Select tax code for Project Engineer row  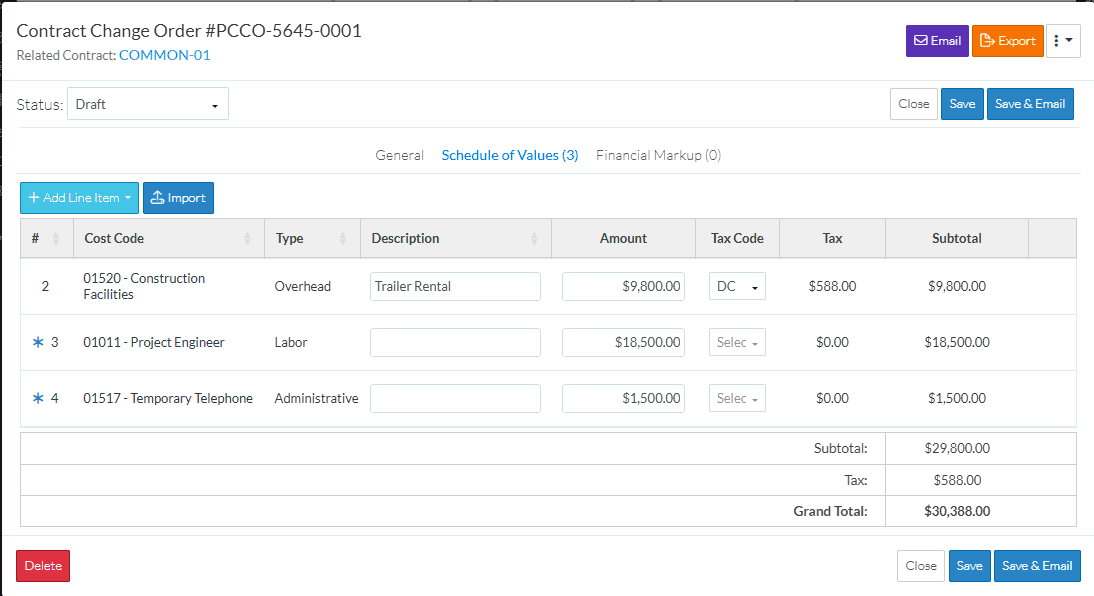tap(737, 343)
